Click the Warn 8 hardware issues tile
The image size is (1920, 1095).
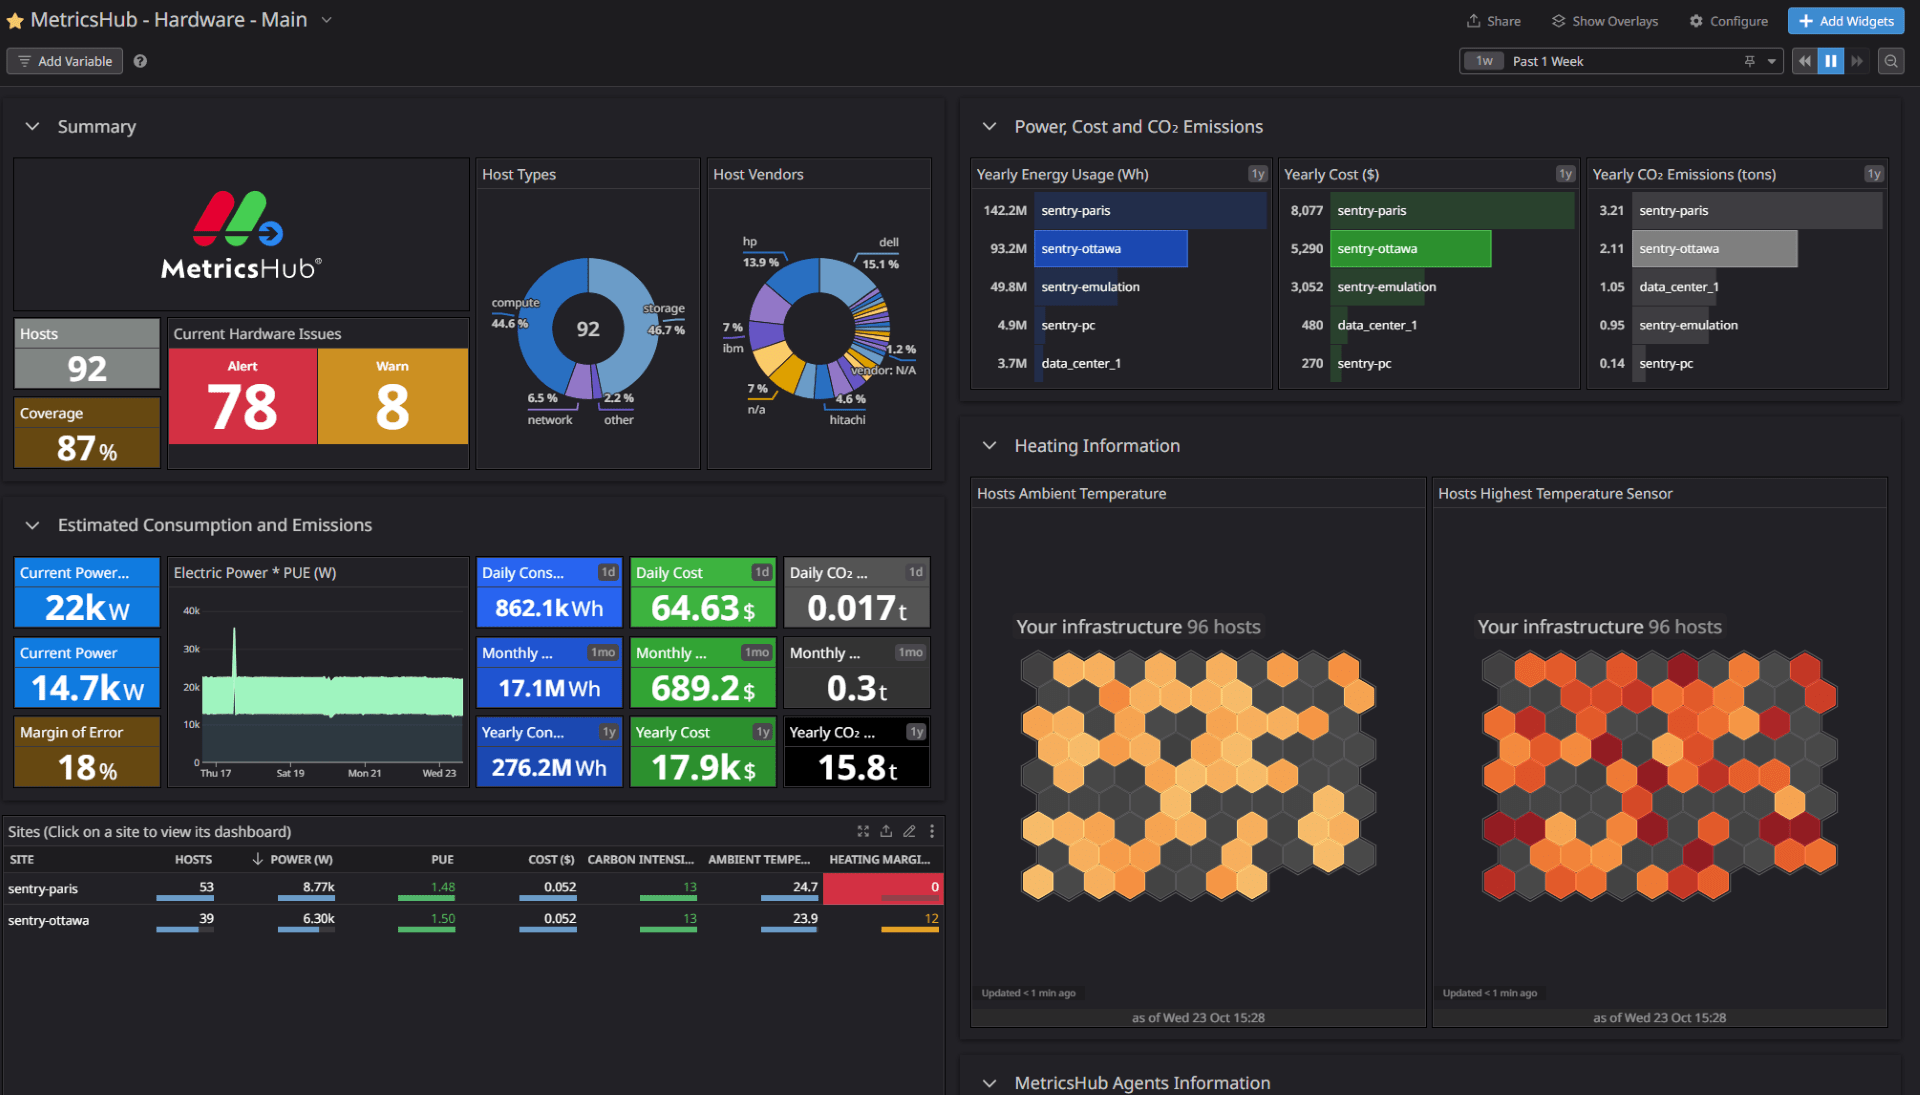point(393,396)
